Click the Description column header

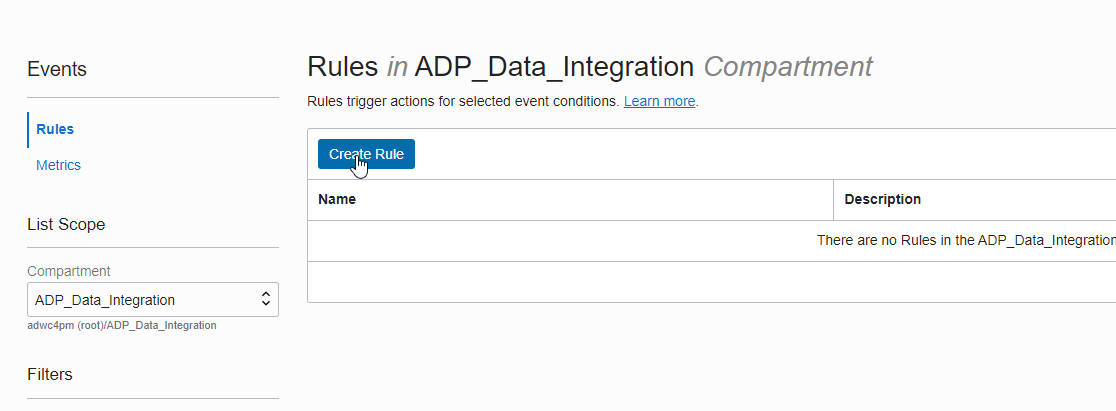click(x=882, y=199)
